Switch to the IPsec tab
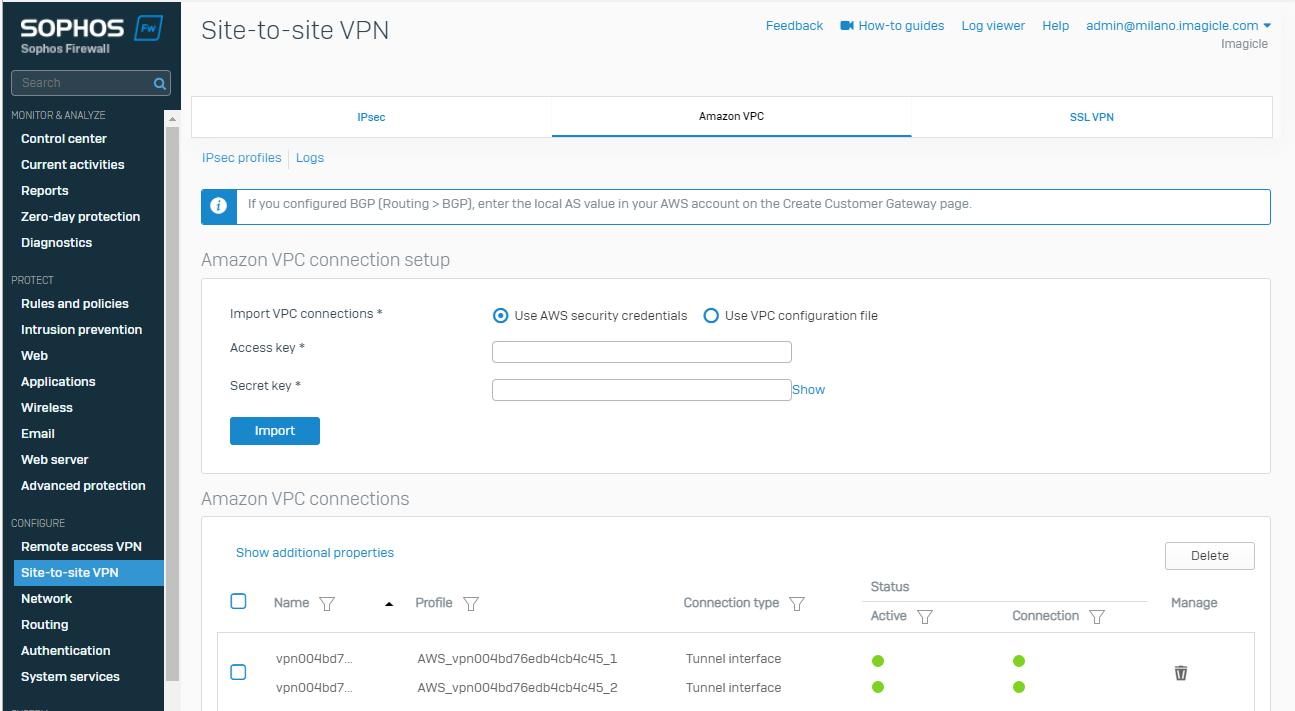The width and height of the screenshot is (1295, 711). tap(371, 117)
